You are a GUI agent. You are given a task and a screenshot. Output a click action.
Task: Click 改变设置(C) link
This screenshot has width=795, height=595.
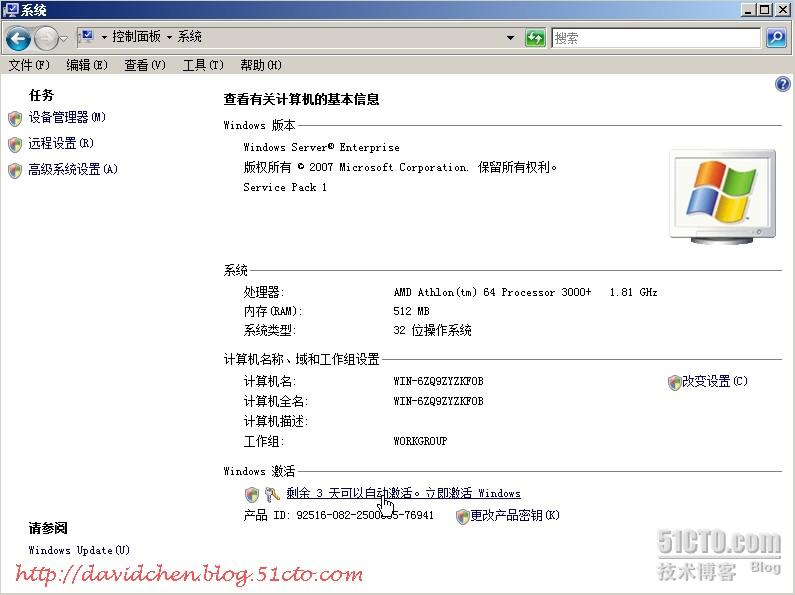[x=715, y=381]
